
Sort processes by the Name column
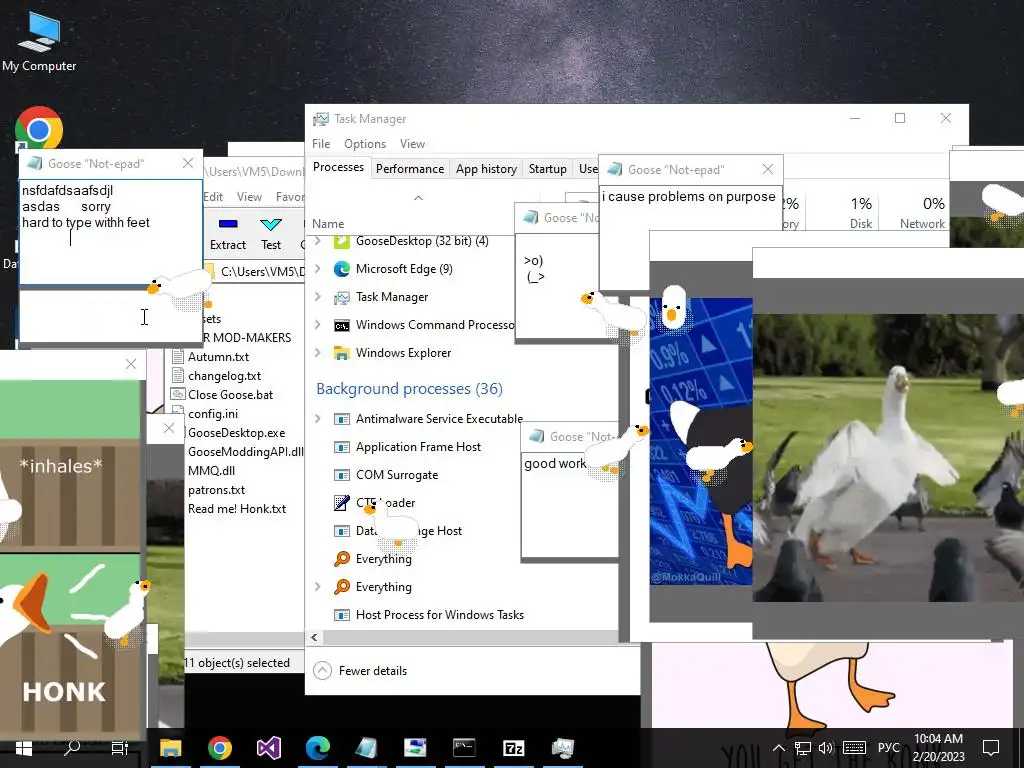pos(328,223)
